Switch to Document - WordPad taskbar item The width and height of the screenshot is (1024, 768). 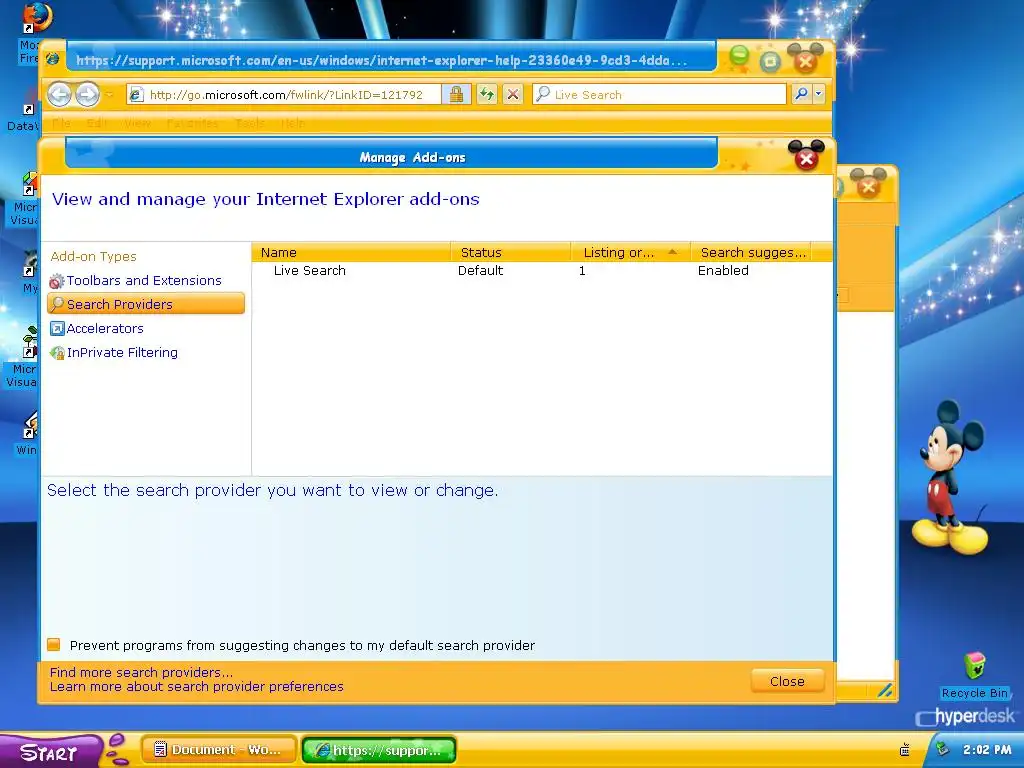(x=219, y=750)
